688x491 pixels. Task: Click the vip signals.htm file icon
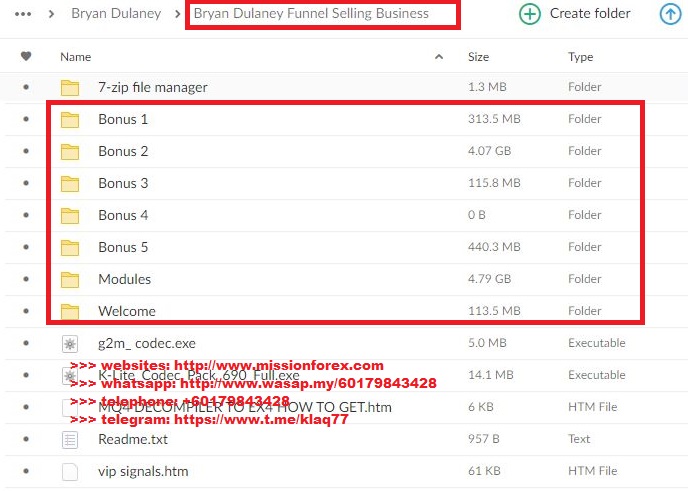70,472
